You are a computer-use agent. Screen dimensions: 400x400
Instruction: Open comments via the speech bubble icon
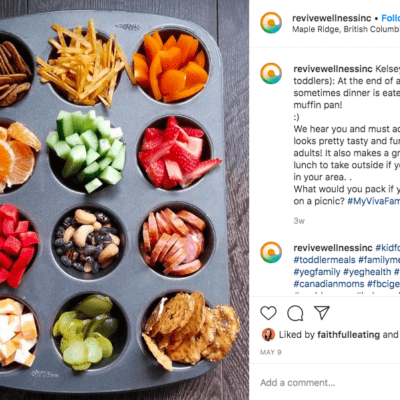click(295, 313)
